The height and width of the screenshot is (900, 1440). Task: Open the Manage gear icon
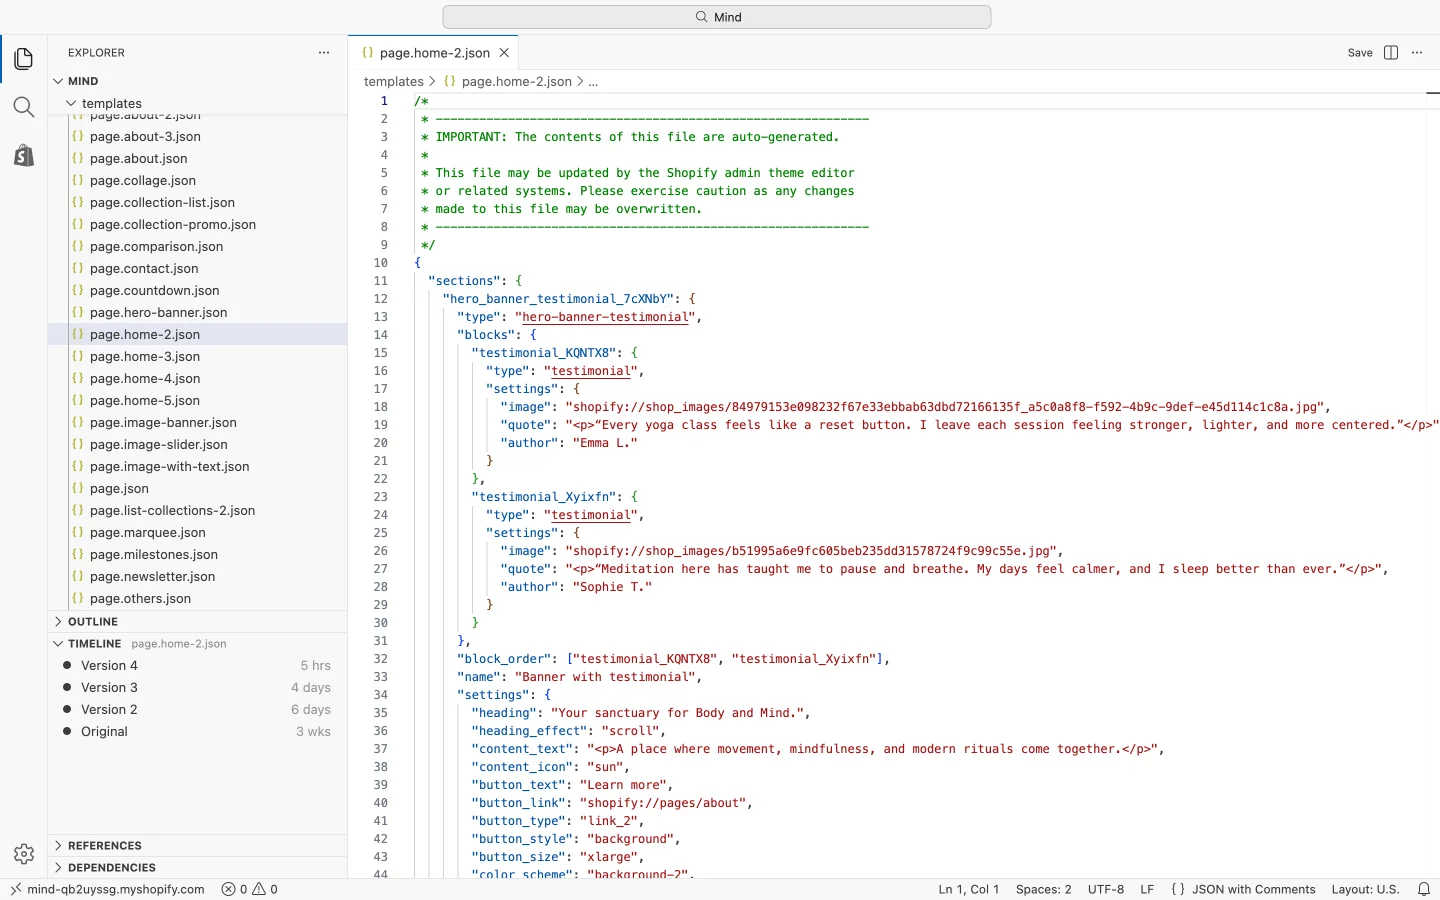24,854
